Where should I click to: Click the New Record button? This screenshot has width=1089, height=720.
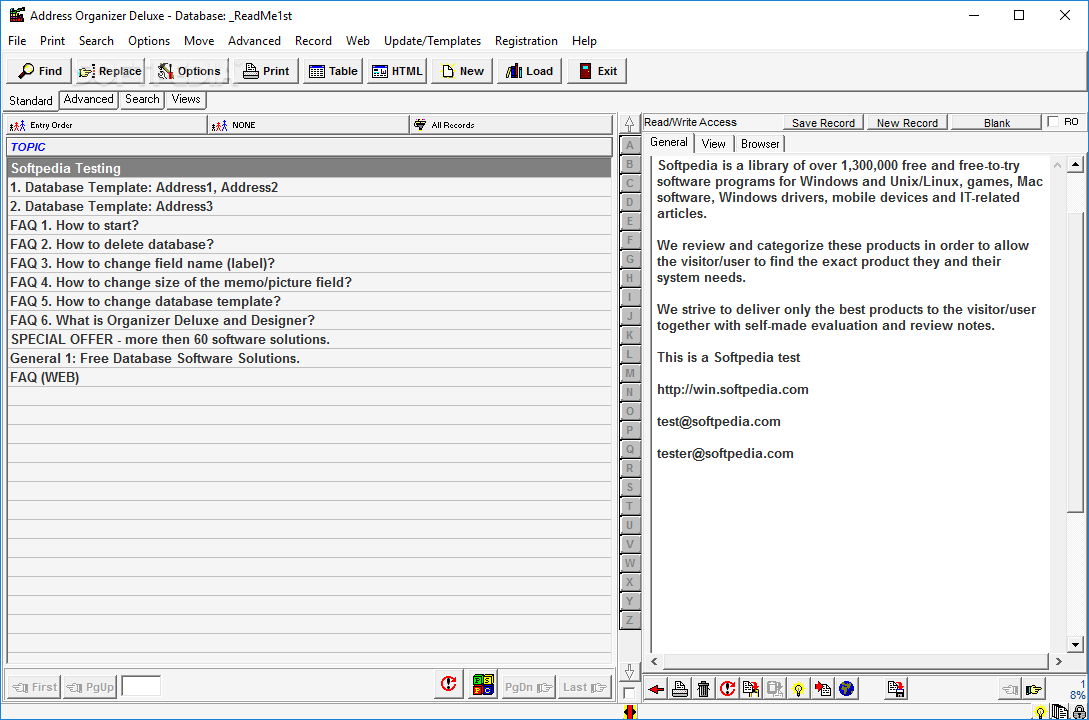(907, 123)
